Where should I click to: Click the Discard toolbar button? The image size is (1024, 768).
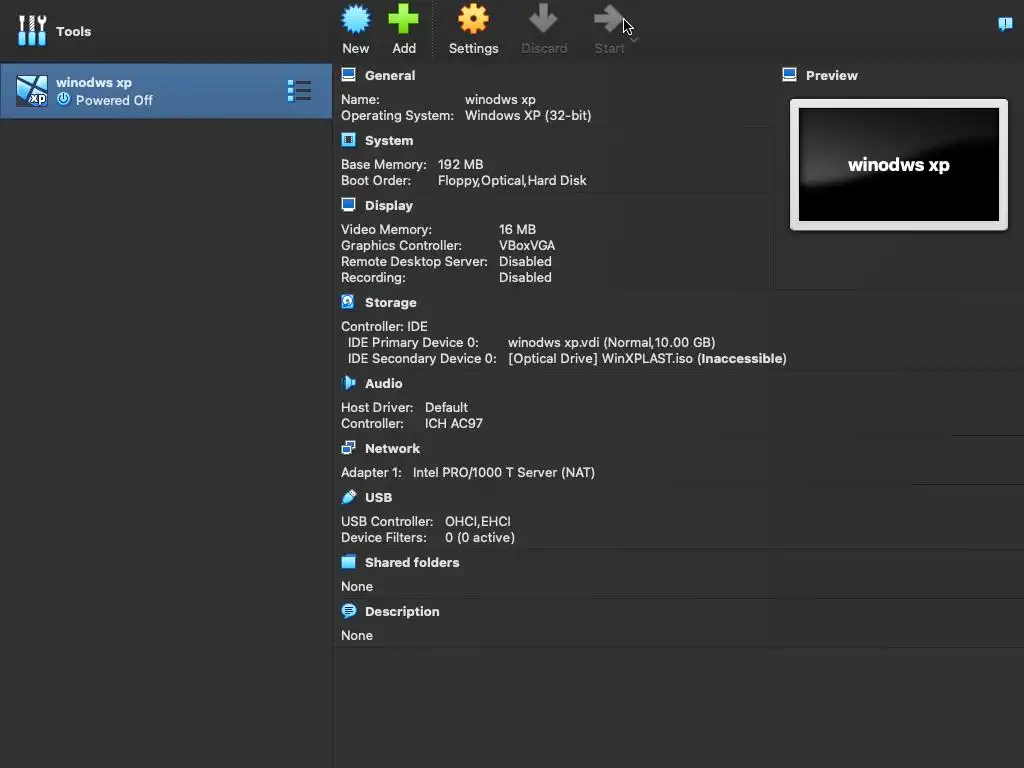pyautogui.click(x=543, y=30)
